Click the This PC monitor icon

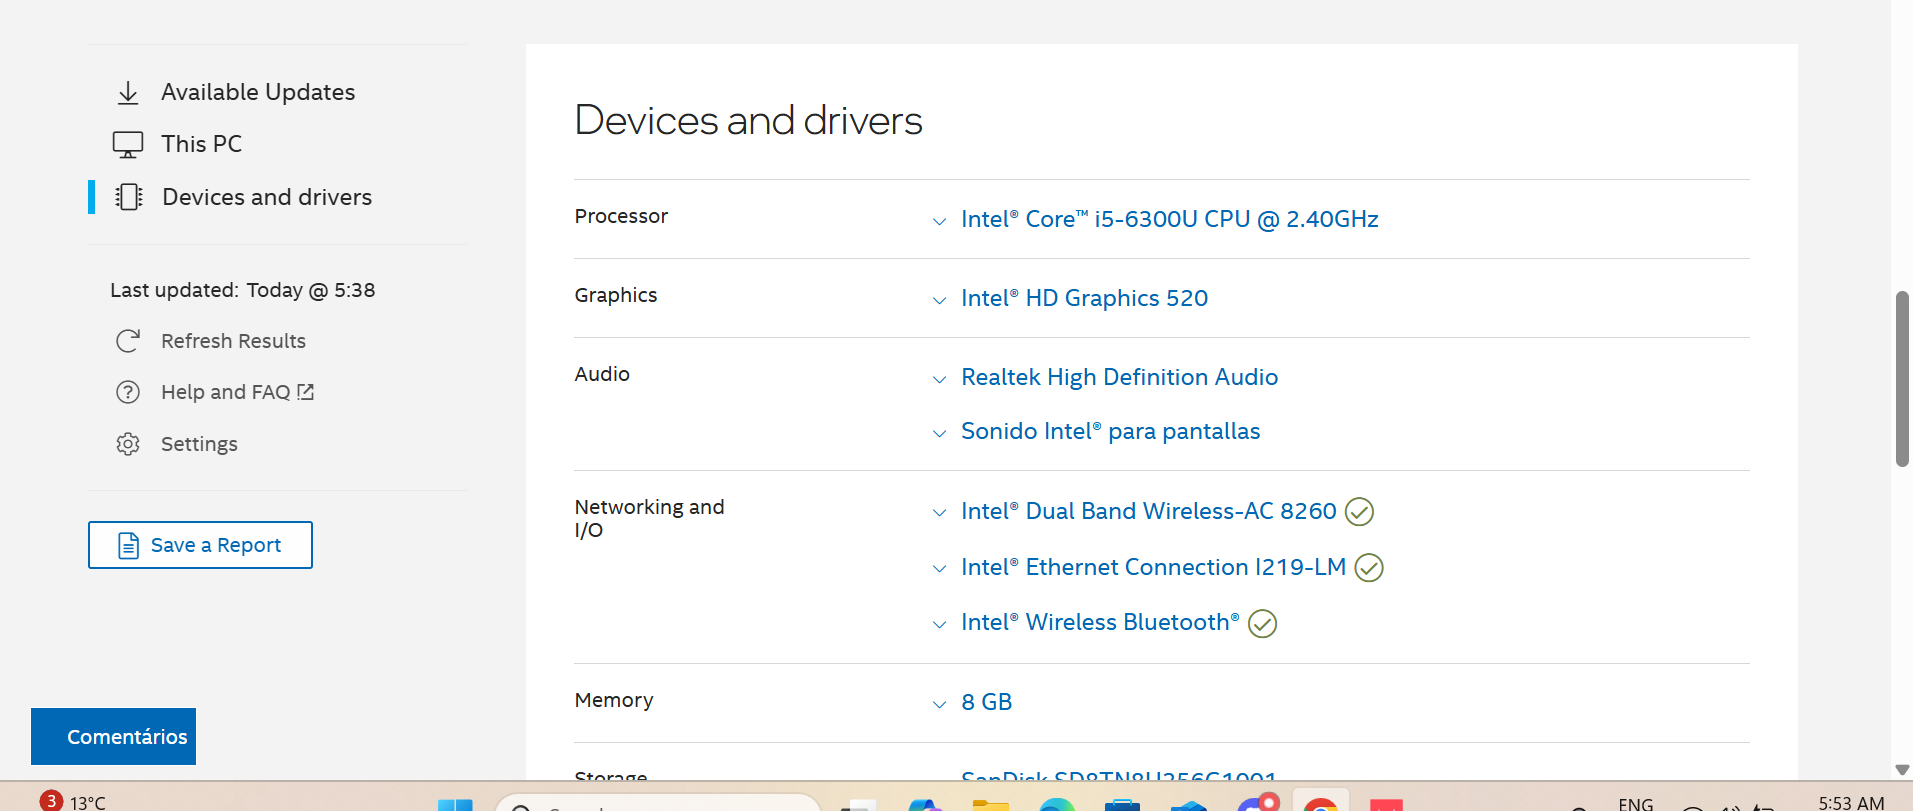pos(128,145)
